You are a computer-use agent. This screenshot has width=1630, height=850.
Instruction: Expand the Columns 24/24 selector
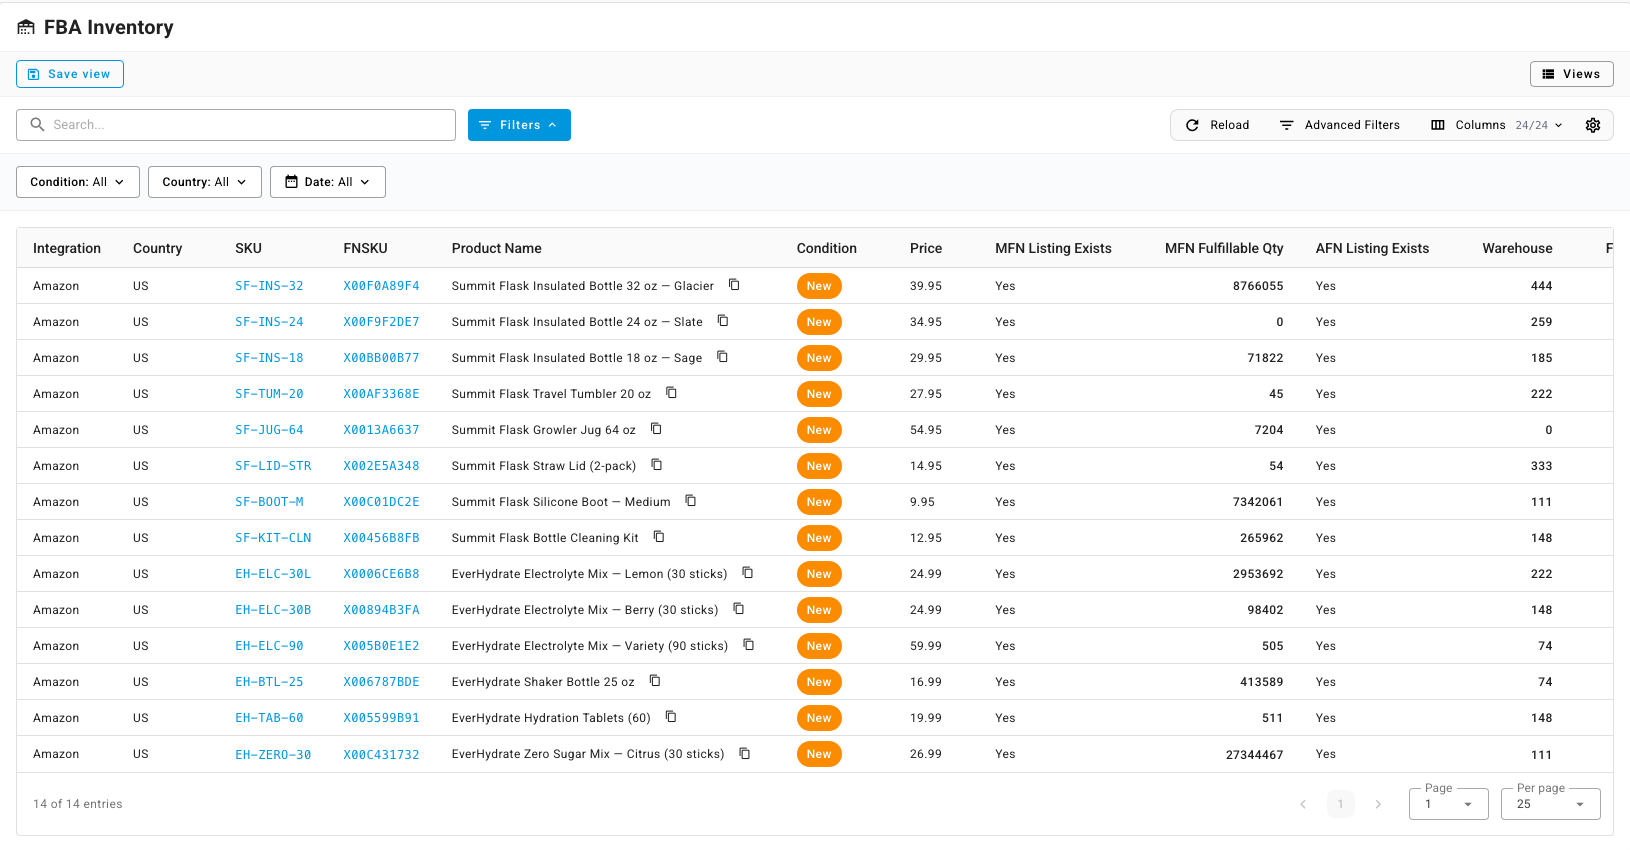tap(1496, 125)
